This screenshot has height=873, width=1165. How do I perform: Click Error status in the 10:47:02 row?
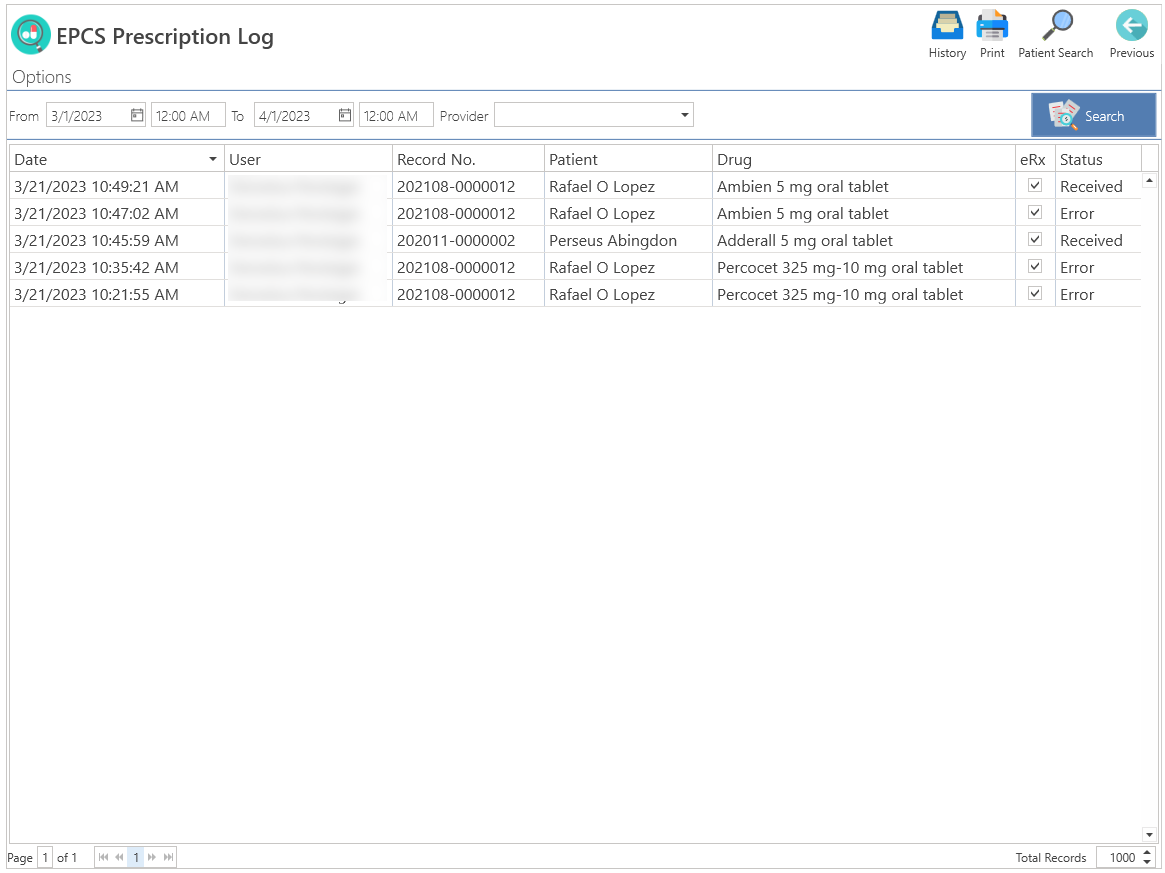click(x=1077, y=214)
